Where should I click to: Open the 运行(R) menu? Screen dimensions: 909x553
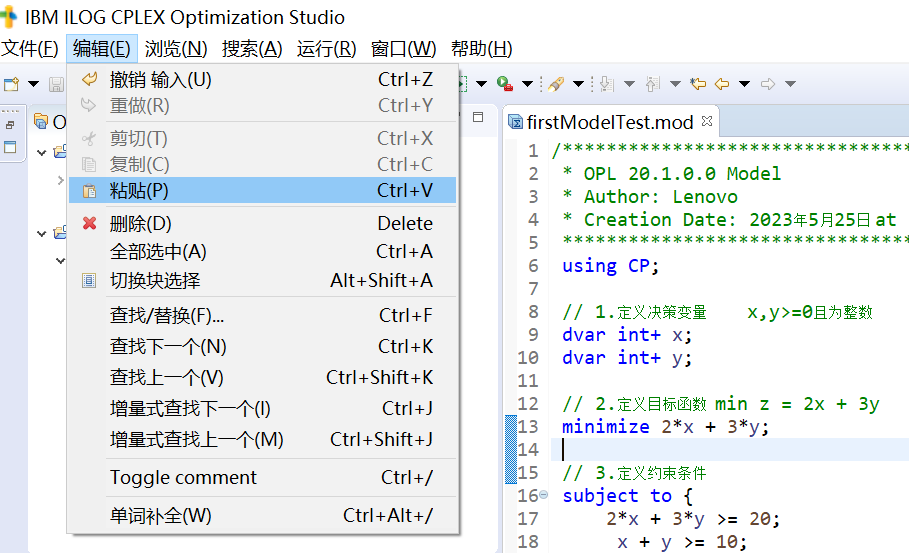pos(326,49)
